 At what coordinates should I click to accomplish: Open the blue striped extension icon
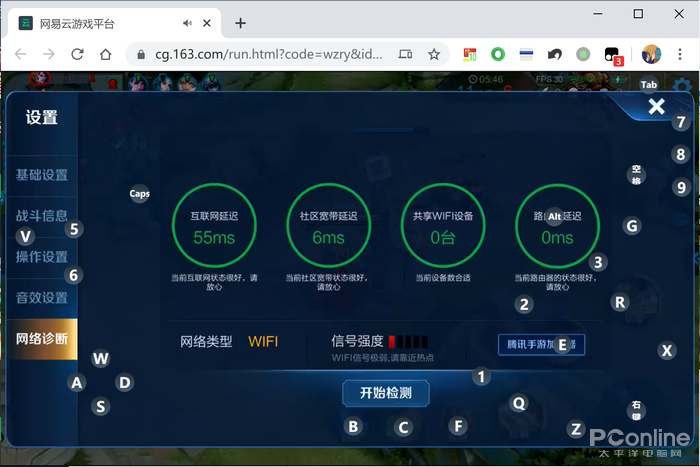point(526,54)
